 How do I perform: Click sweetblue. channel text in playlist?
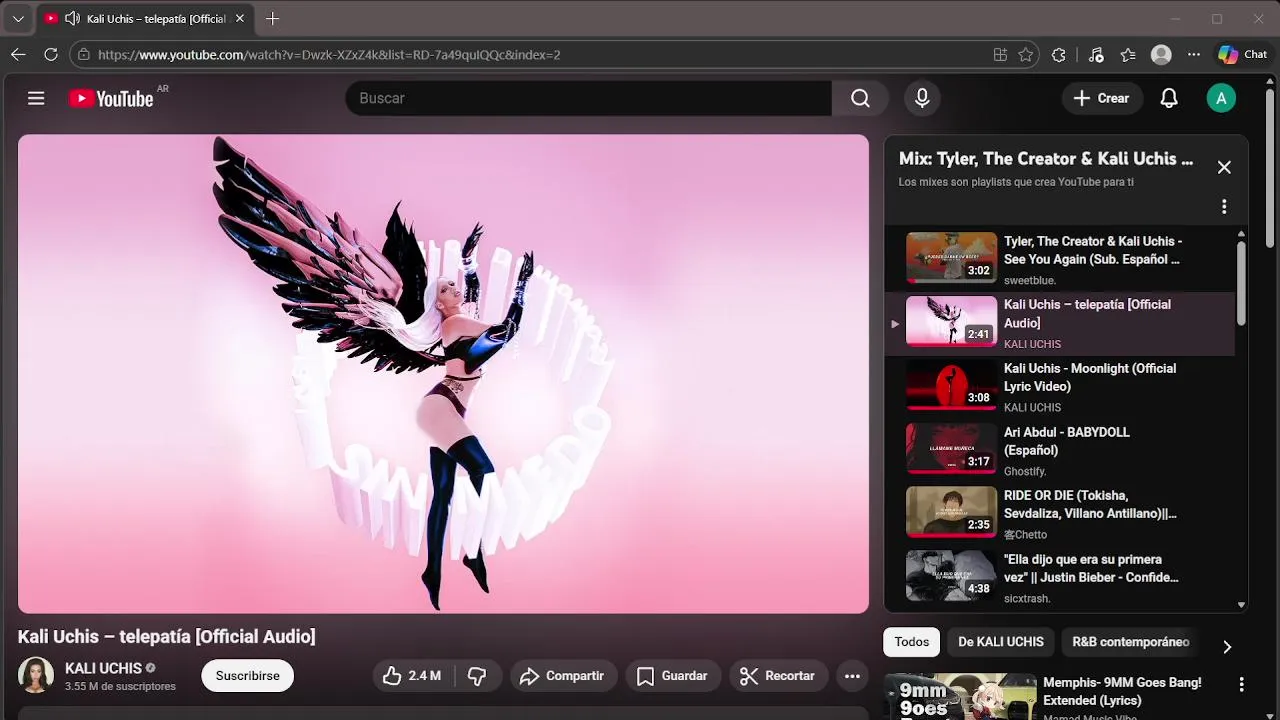click(x=1029, y=280)
